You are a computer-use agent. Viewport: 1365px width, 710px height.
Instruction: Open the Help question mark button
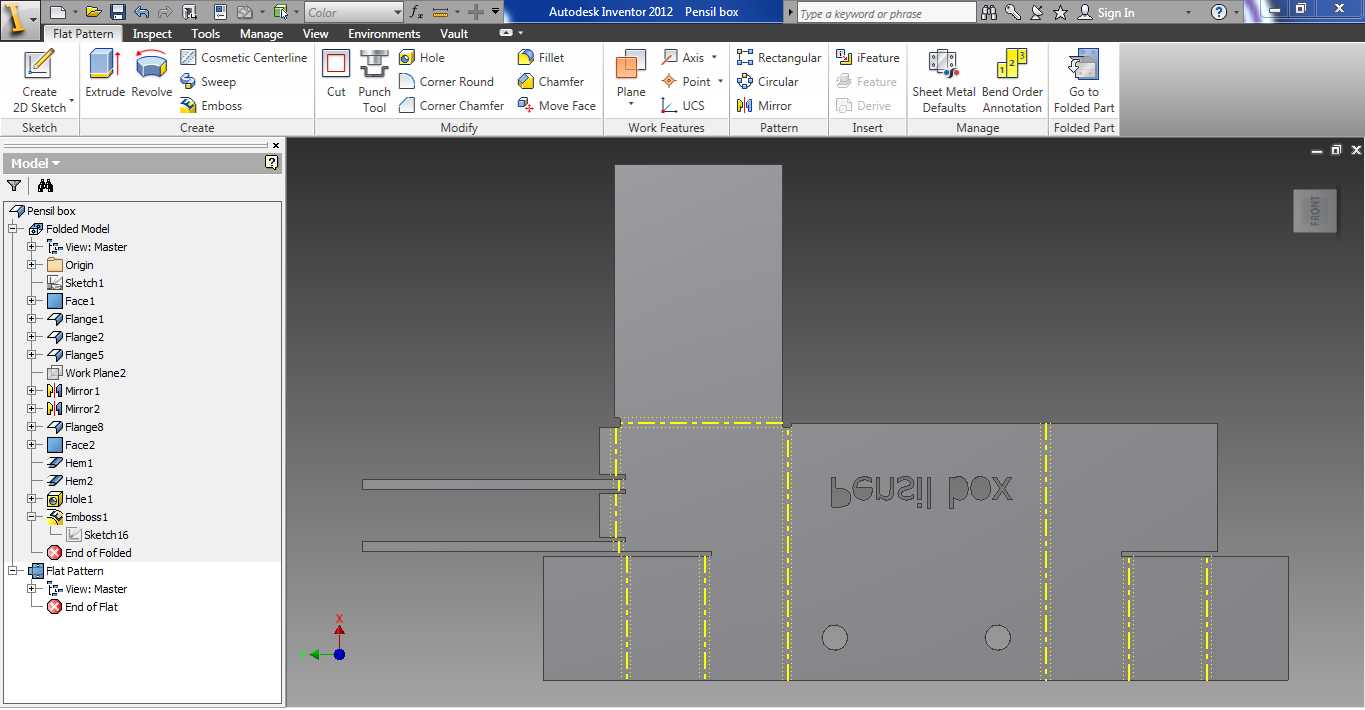[1218, 12]
